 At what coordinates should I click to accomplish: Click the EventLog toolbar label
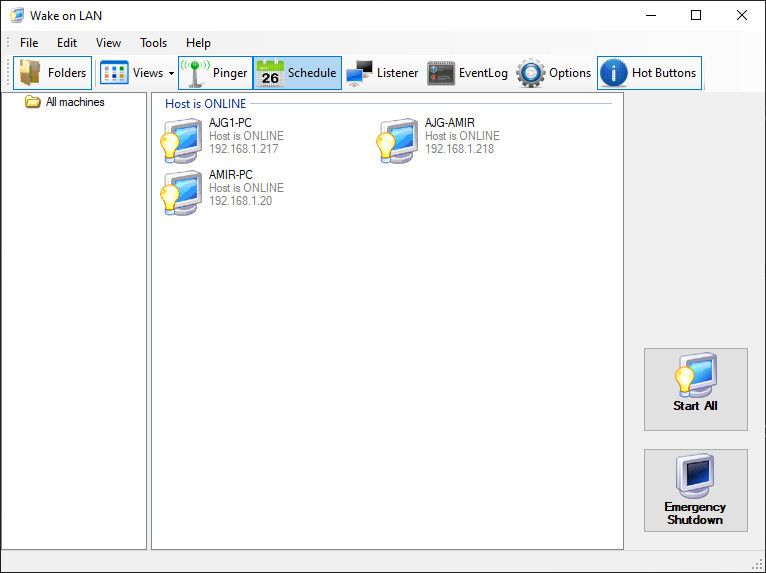pos(483,73)
